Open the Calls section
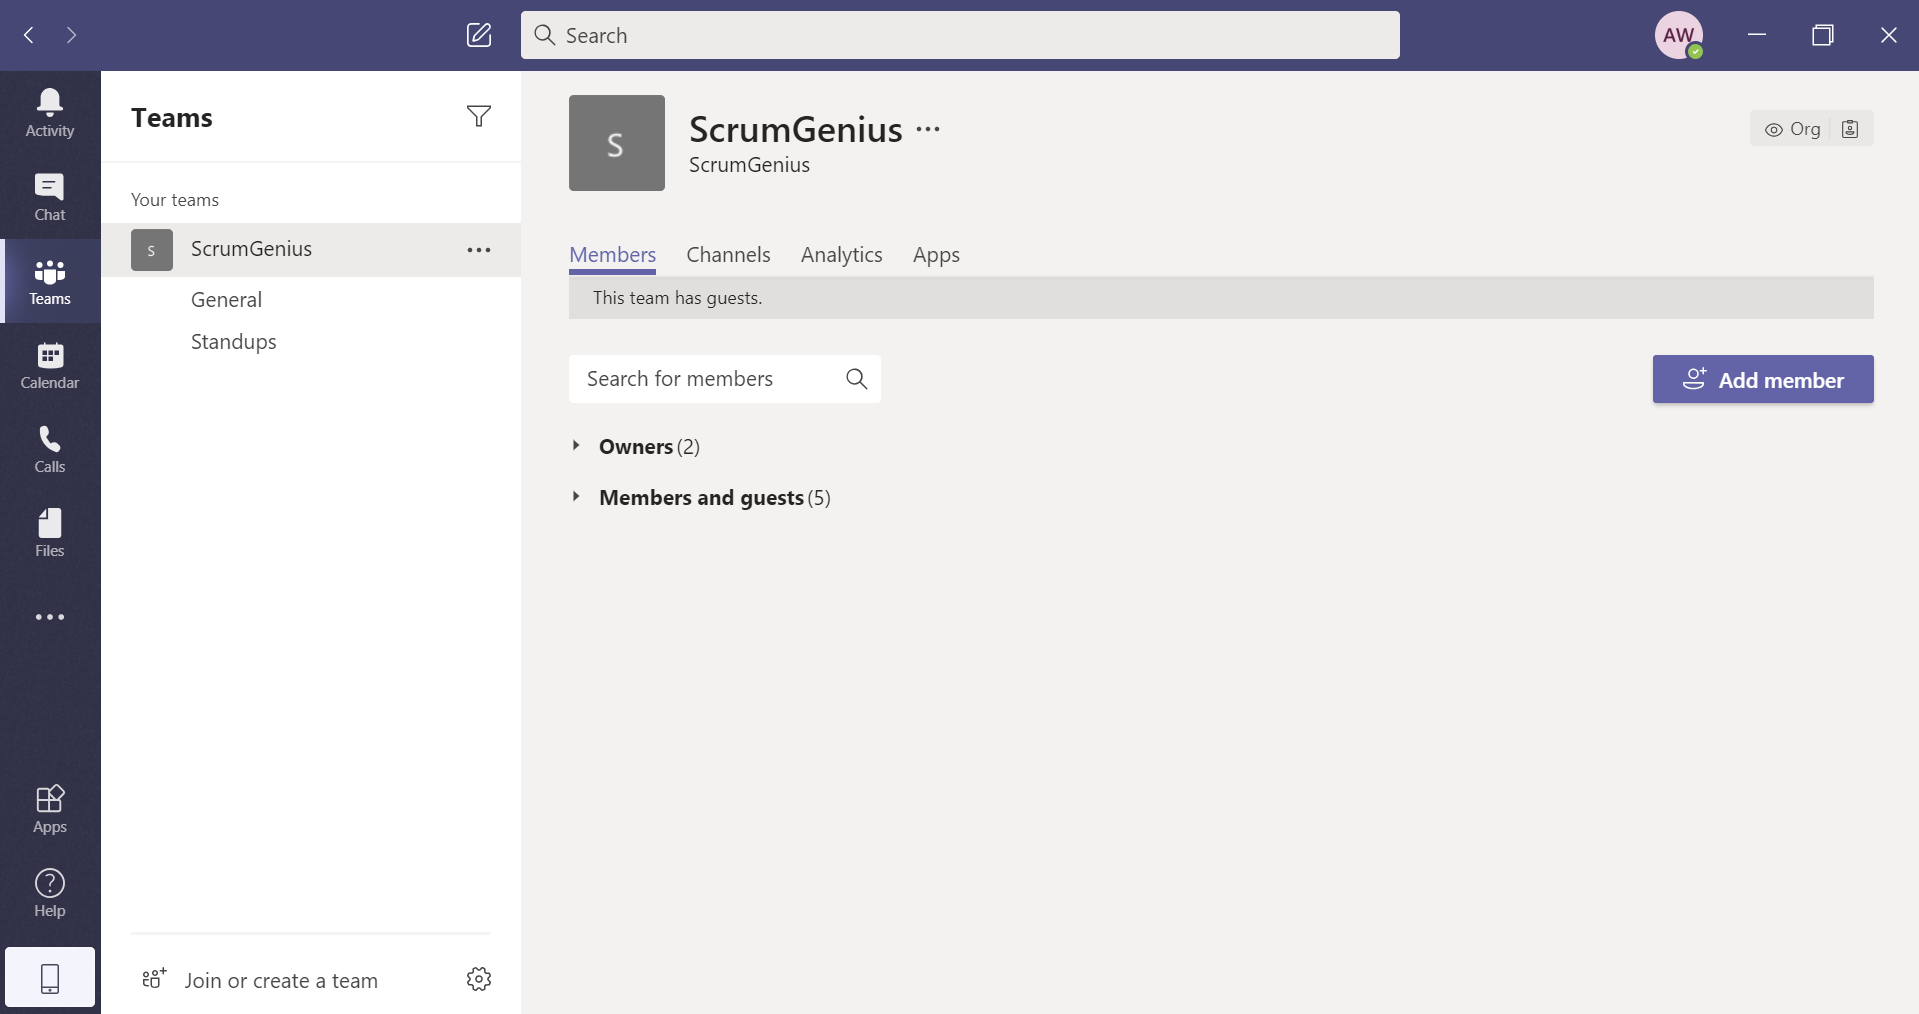The height and width of the screenshot is (1014, 1919). coord(50,449)
